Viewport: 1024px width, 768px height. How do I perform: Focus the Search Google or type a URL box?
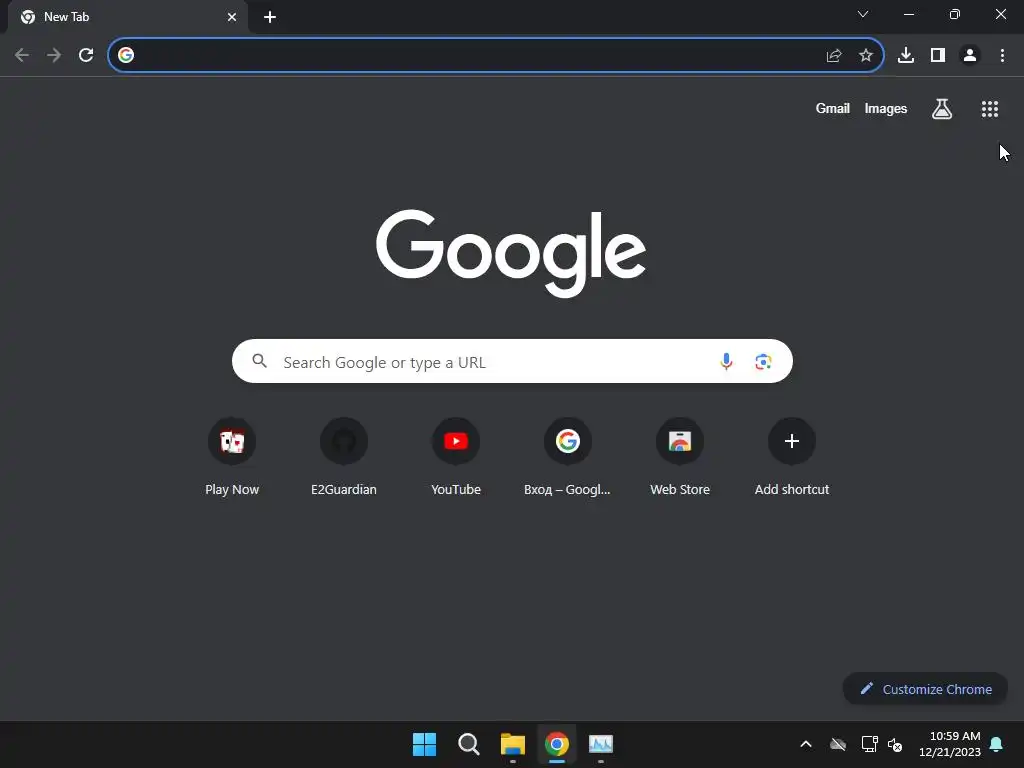(x=512, y=361)
